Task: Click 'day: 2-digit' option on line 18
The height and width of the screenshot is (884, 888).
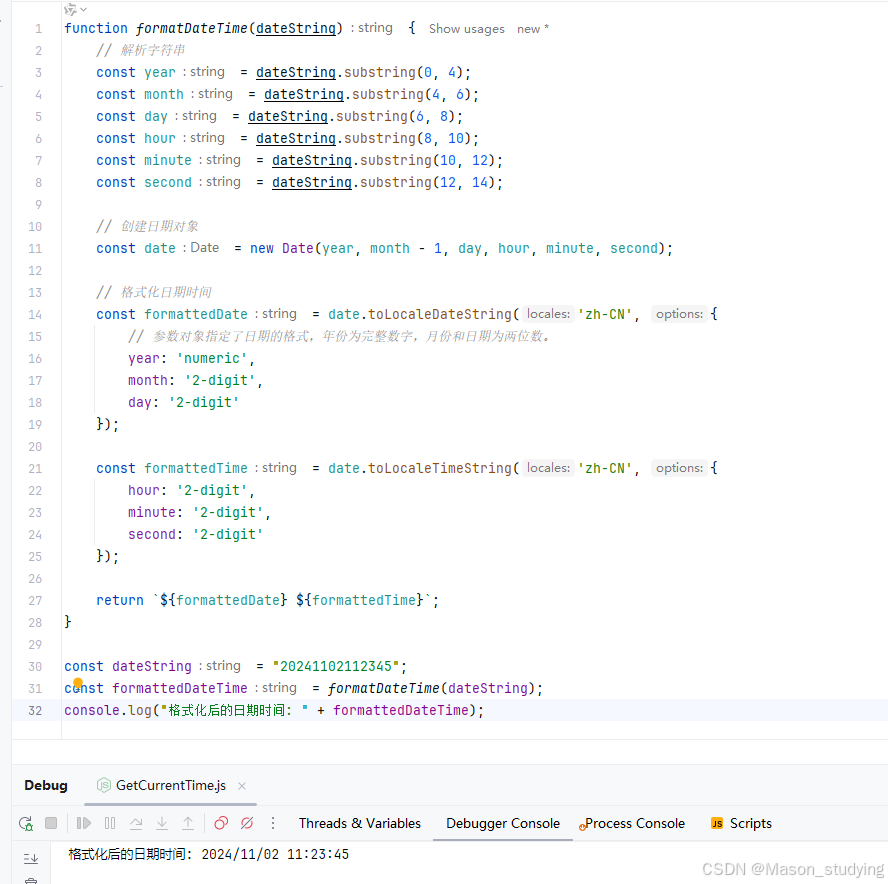Action: [183, 403]
